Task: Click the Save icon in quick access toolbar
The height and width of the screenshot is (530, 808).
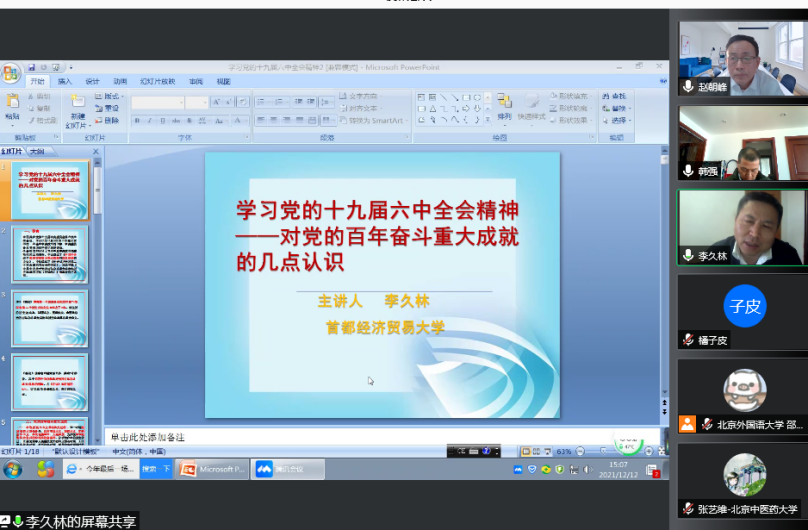Action: (30, 67)
